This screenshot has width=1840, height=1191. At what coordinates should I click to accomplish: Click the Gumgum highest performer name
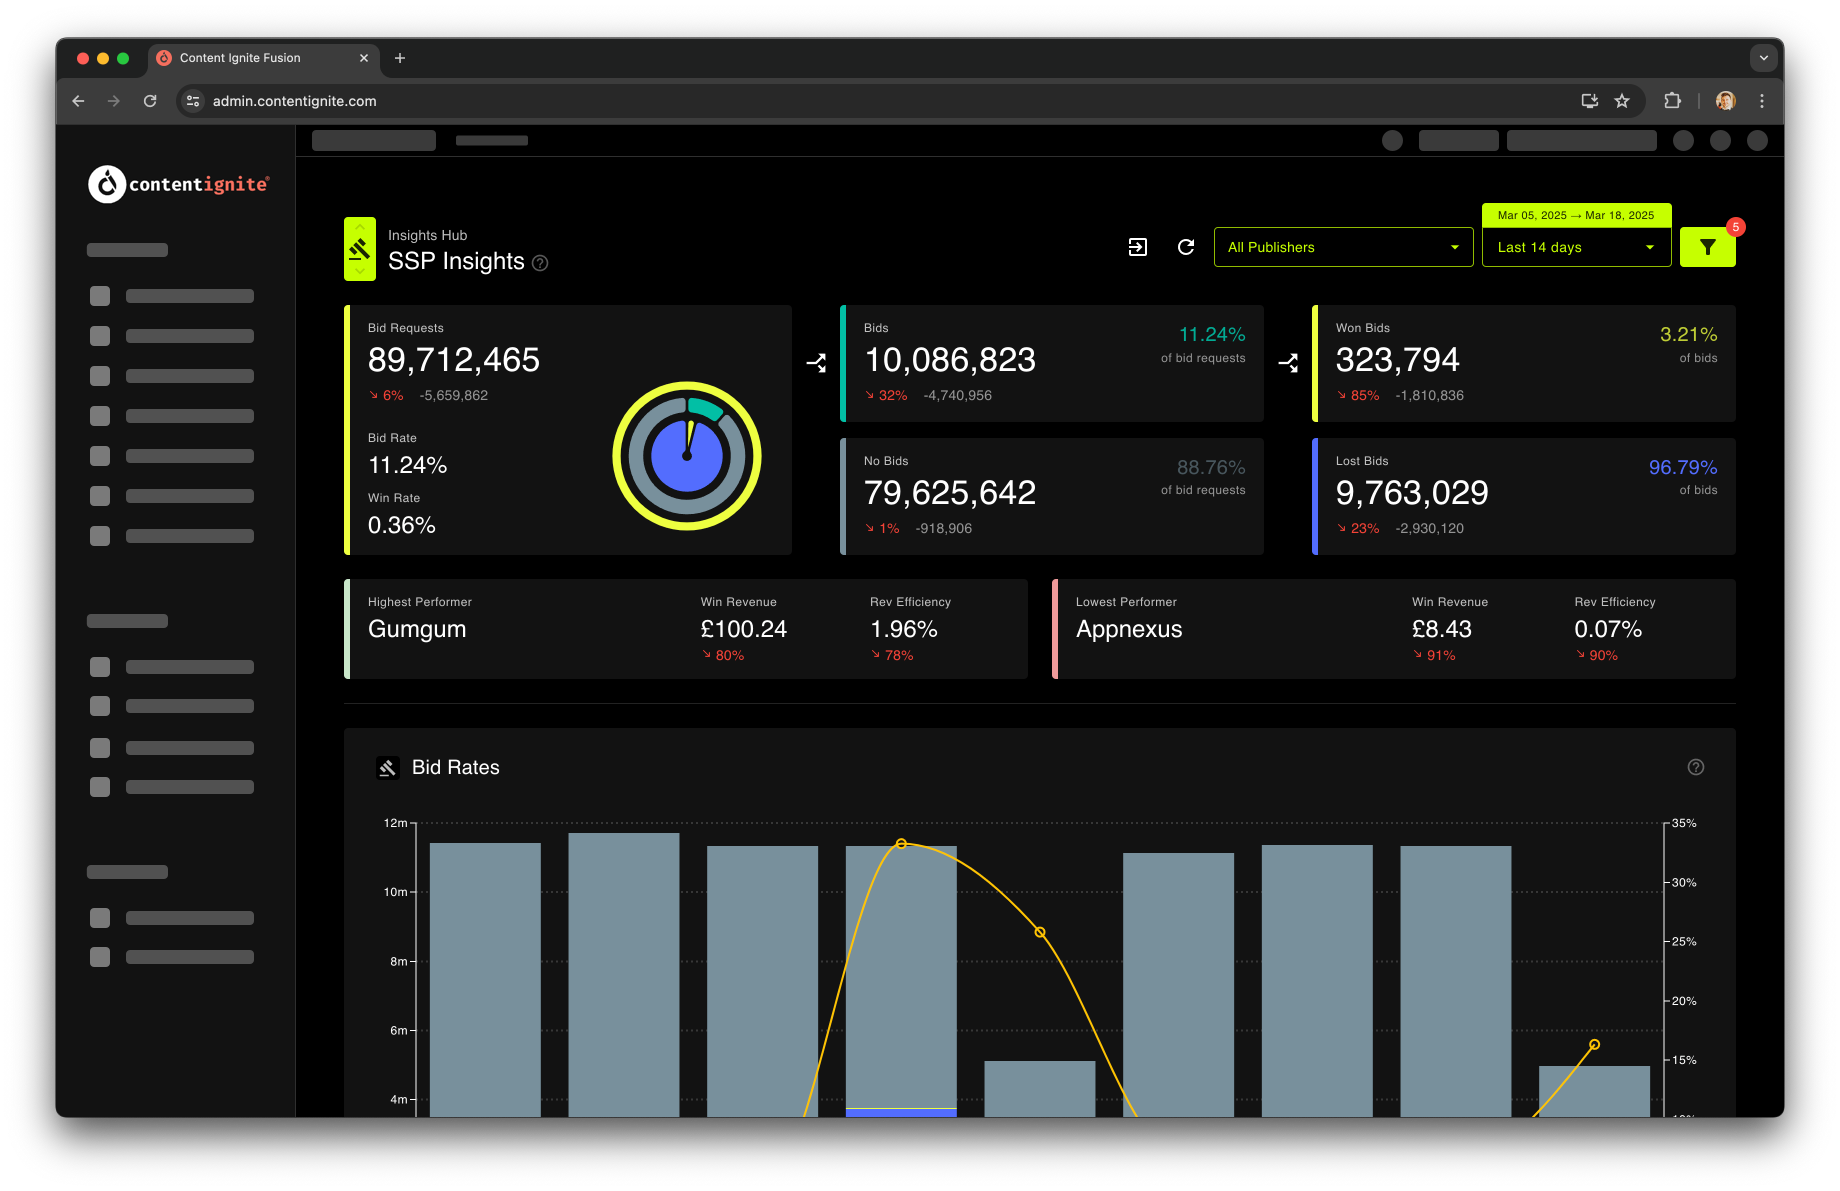[417, 629]
